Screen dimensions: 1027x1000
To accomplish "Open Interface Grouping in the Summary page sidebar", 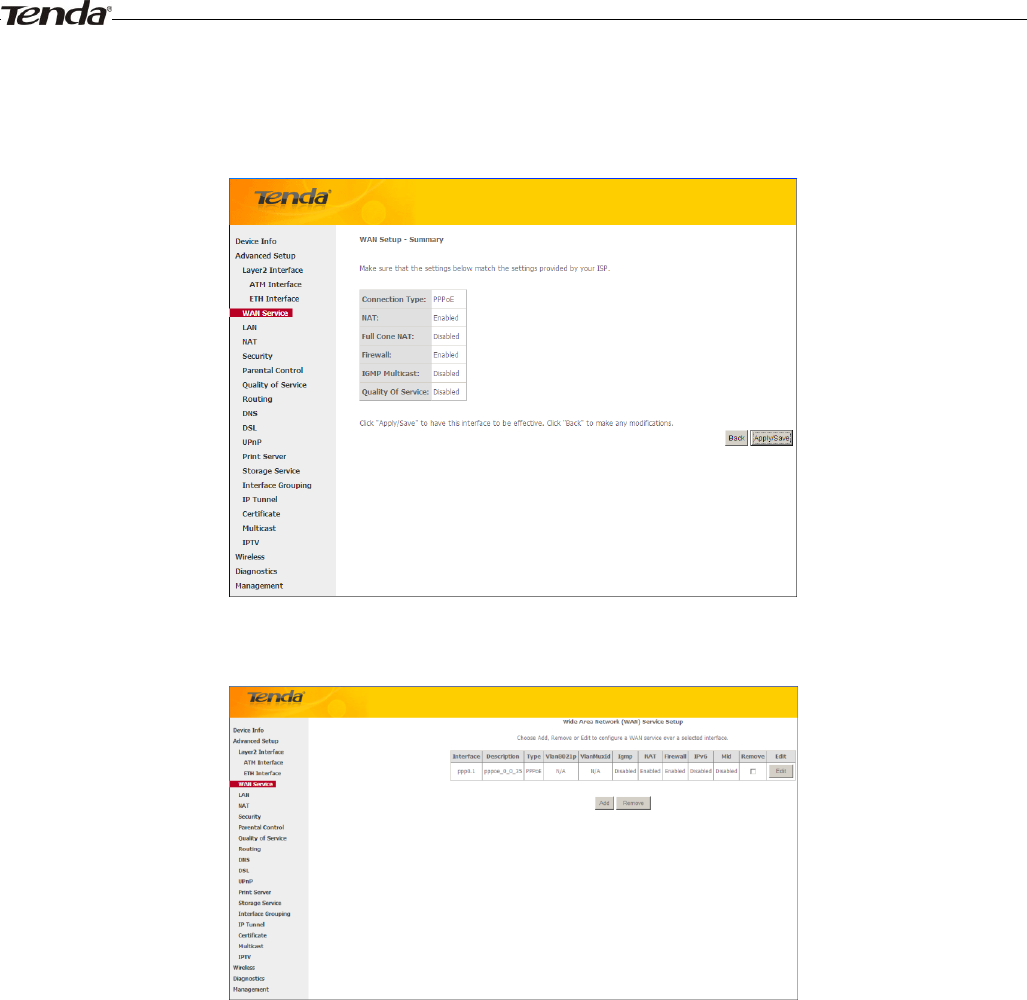I will coord(277,485).
